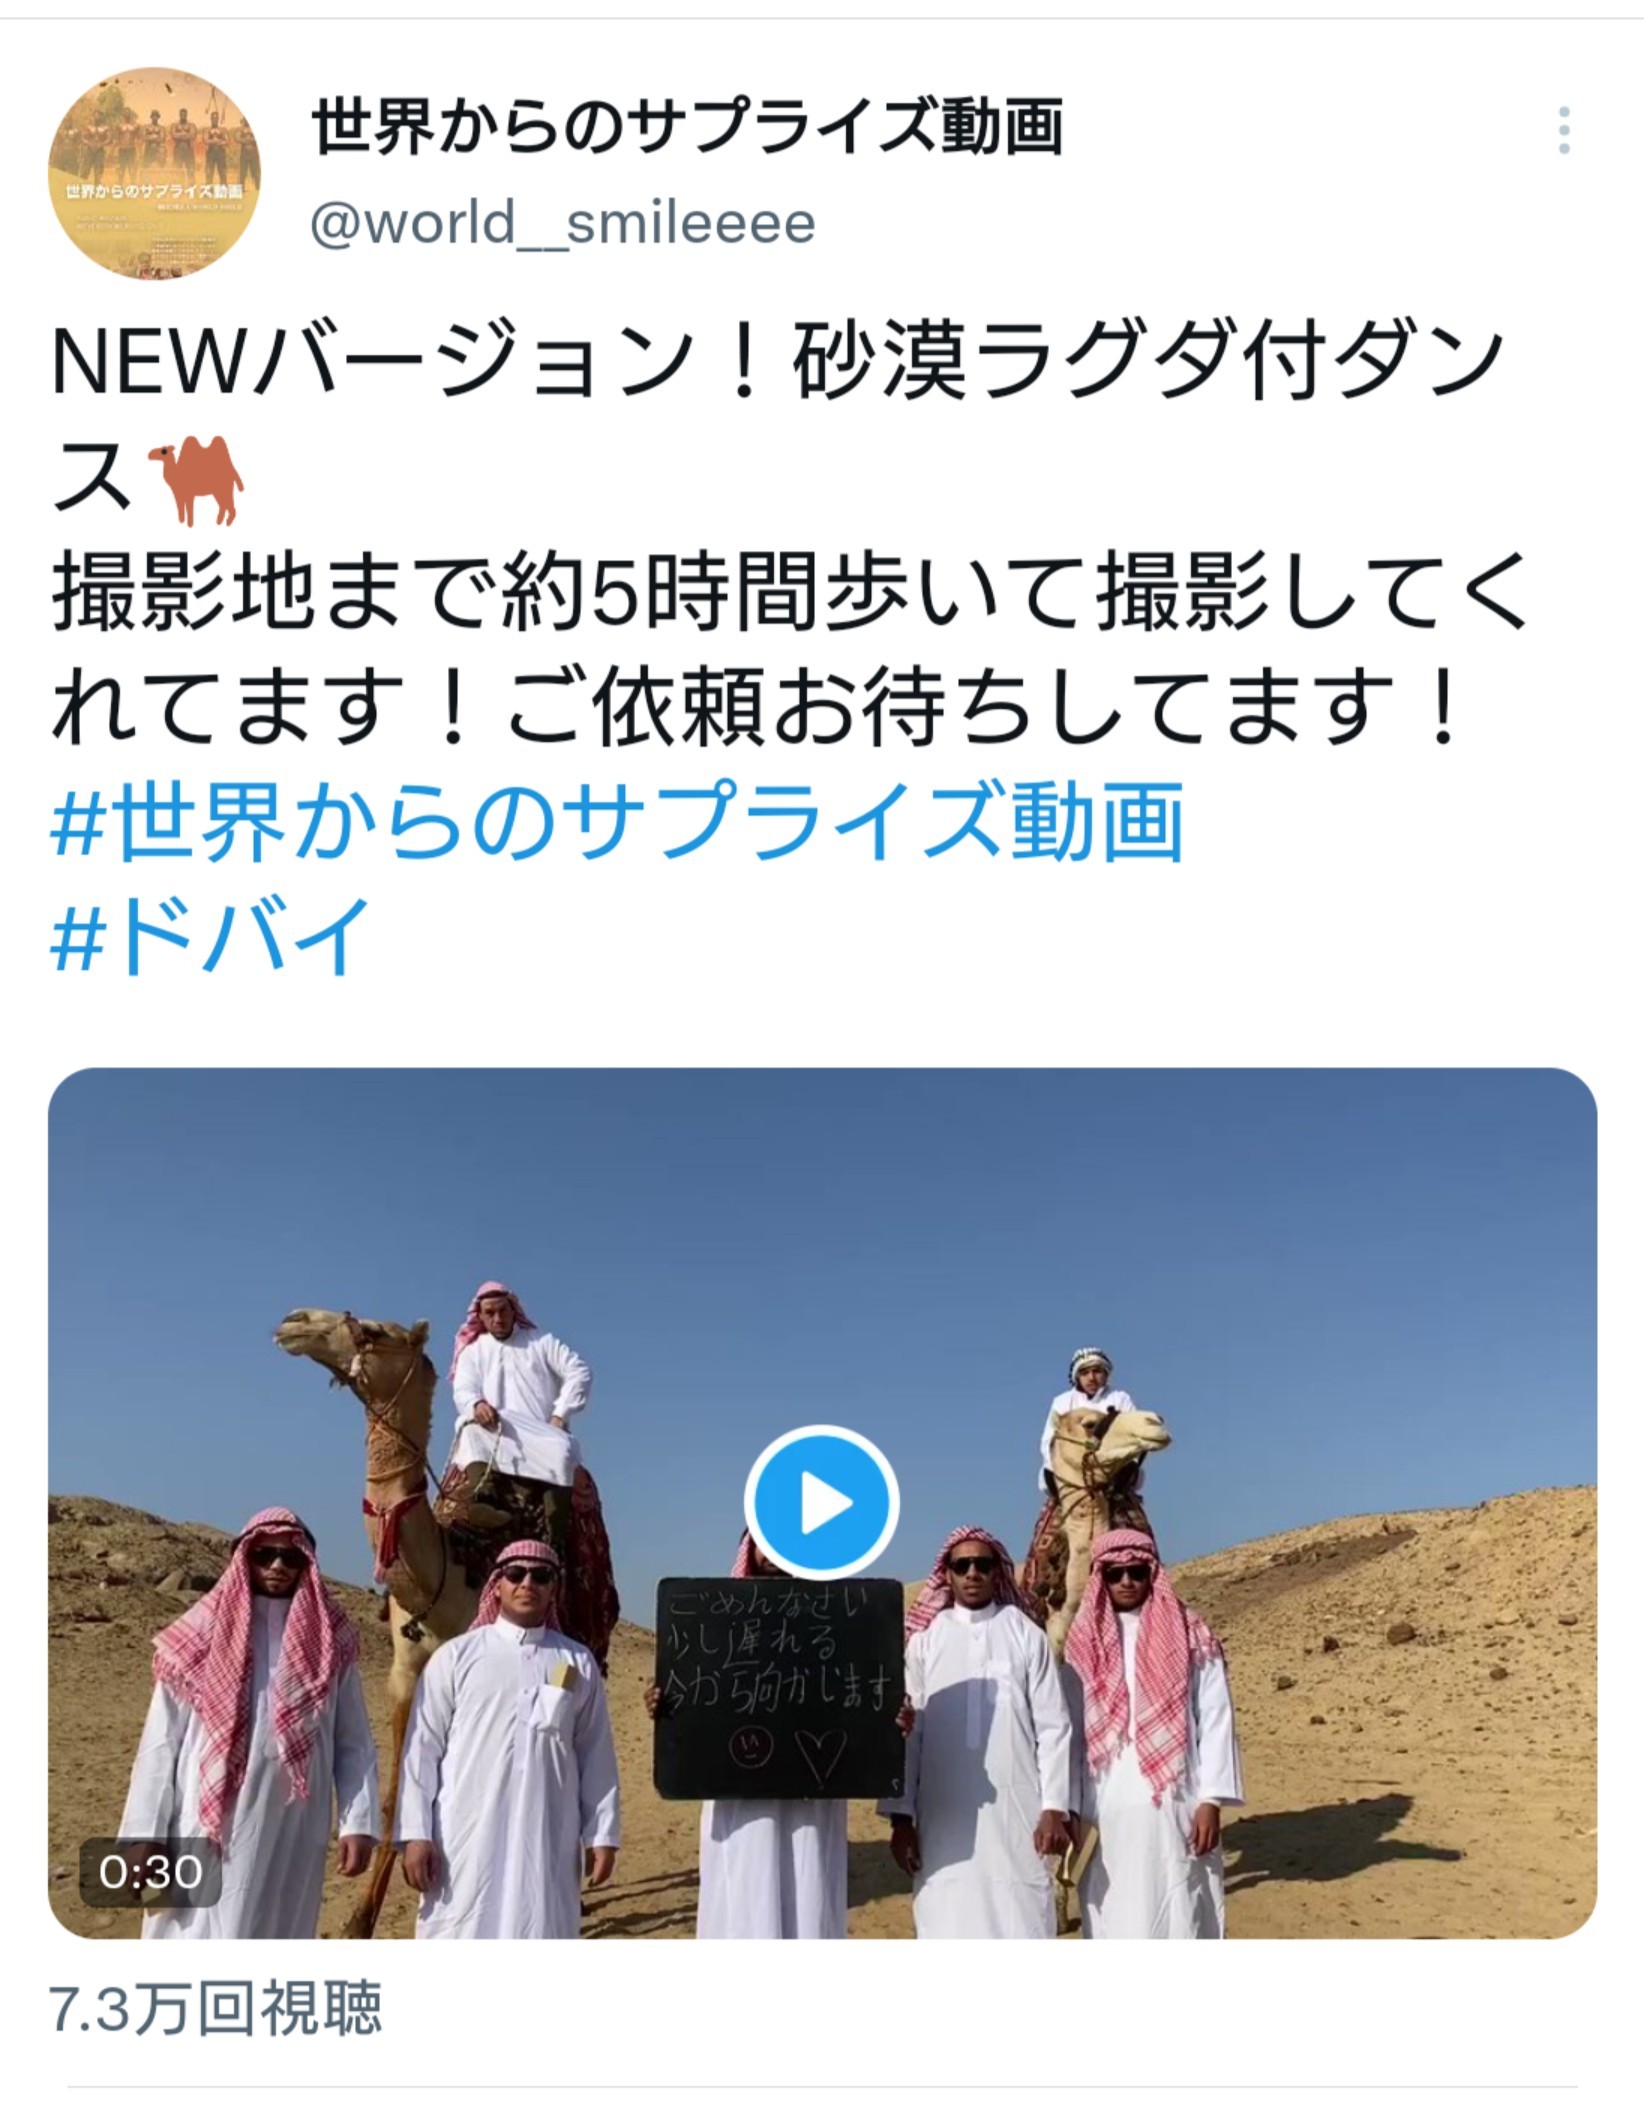
Task: Open the @world__smileeee handle profile
Action: (563, 223)
